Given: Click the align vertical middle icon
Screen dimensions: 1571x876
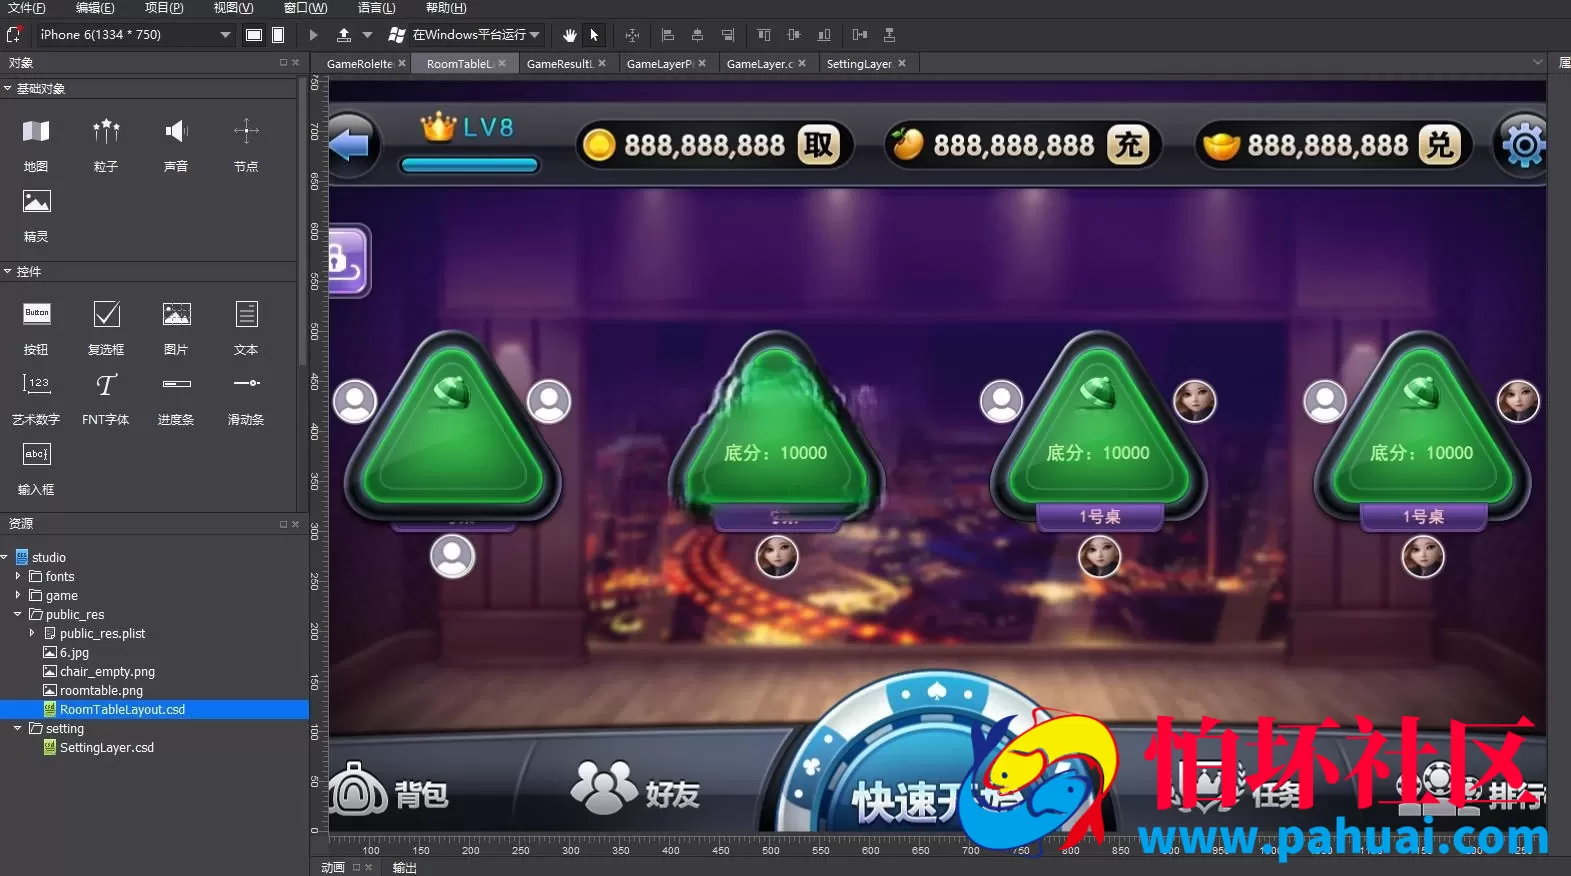Looking at the screenshot, I should click(794, 35).
